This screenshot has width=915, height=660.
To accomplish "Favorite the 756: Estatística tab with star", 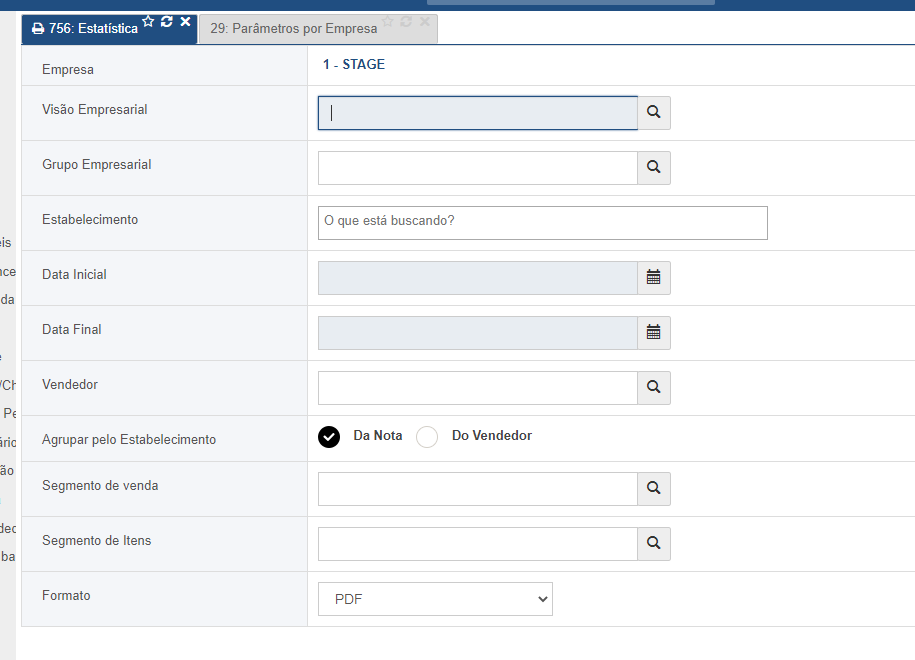I will pyautogui.click(x=148, y=22).
